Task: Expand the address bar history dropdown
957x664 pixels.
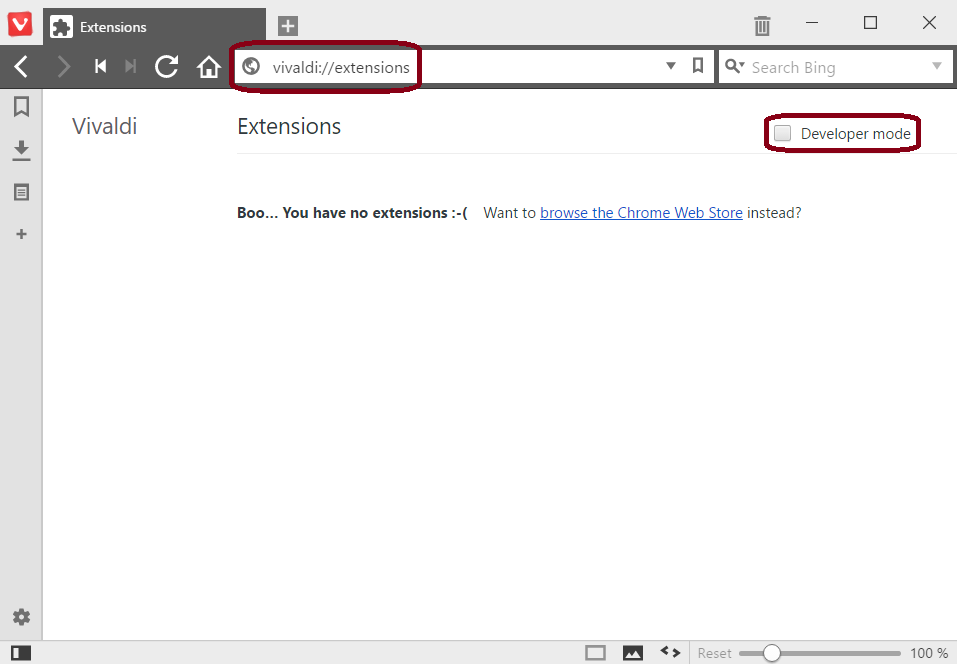Action: click(671, 66)
